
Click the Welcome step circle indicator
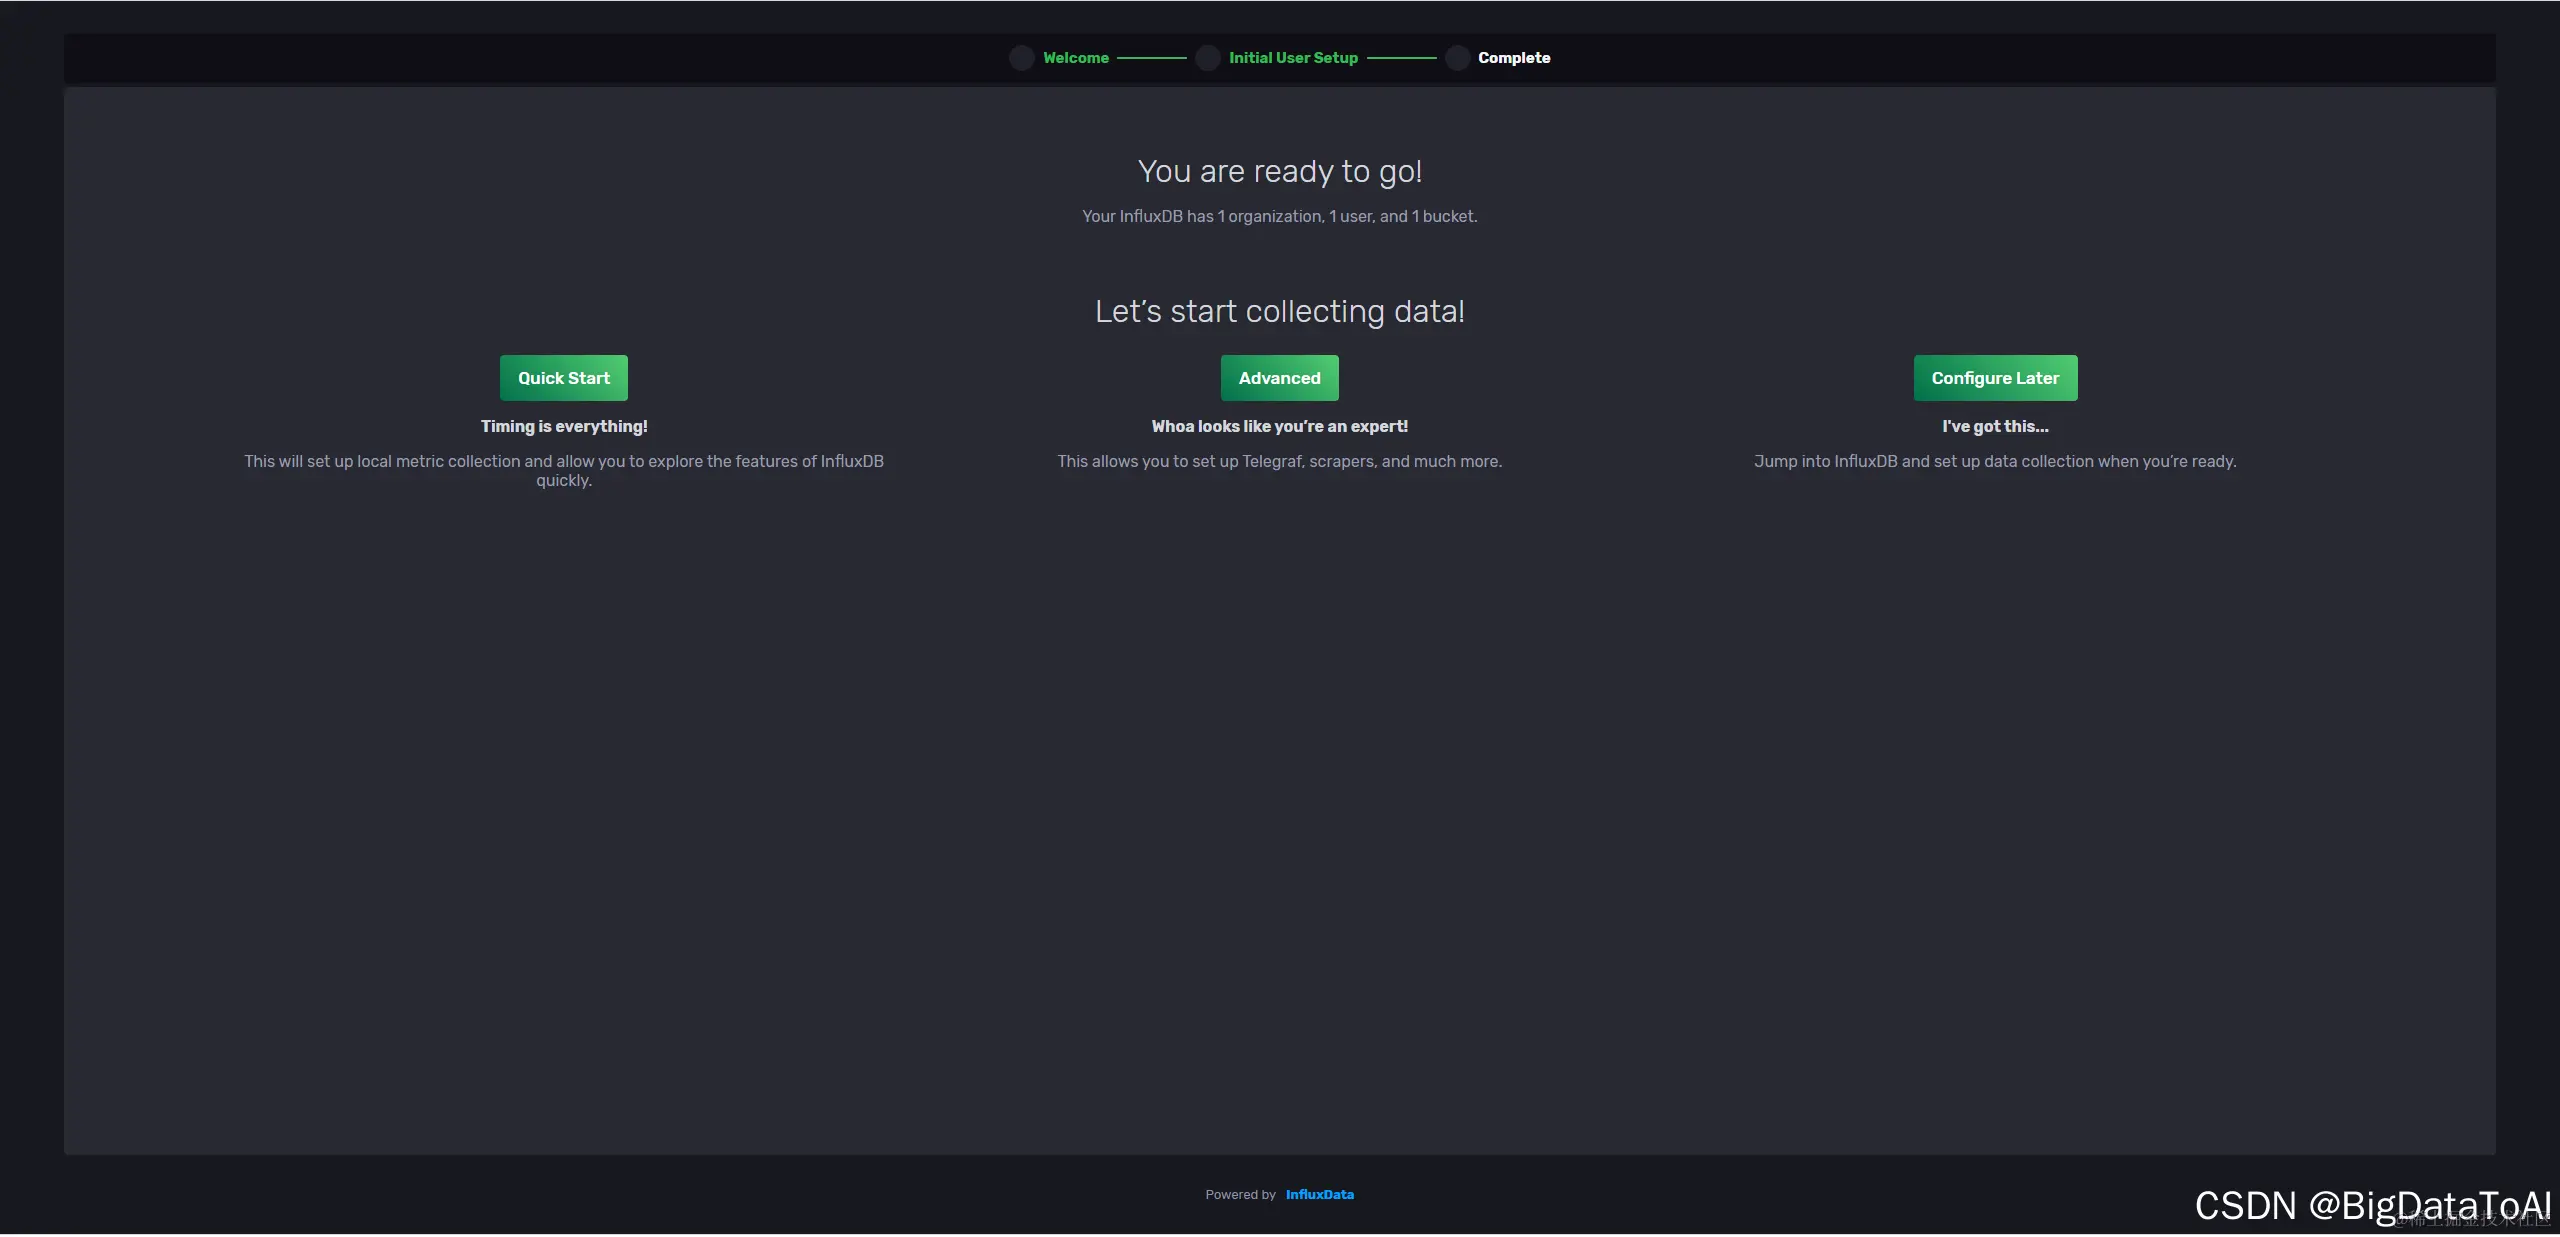point(1021,58)
